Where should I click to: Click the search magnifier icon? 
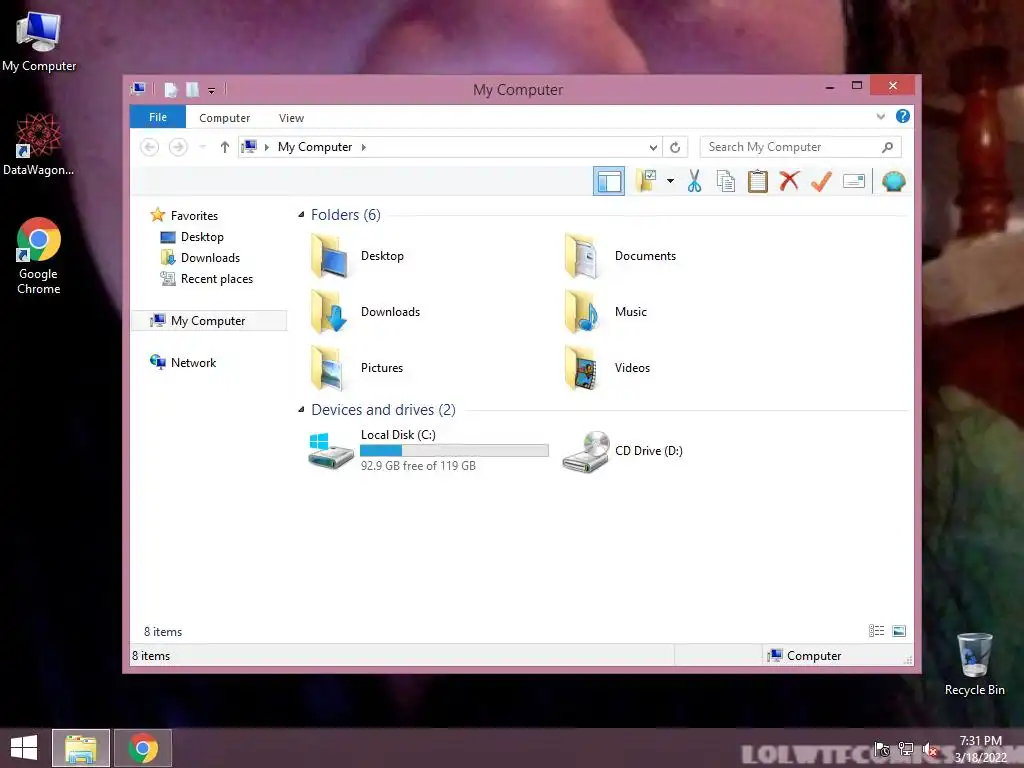887,147
